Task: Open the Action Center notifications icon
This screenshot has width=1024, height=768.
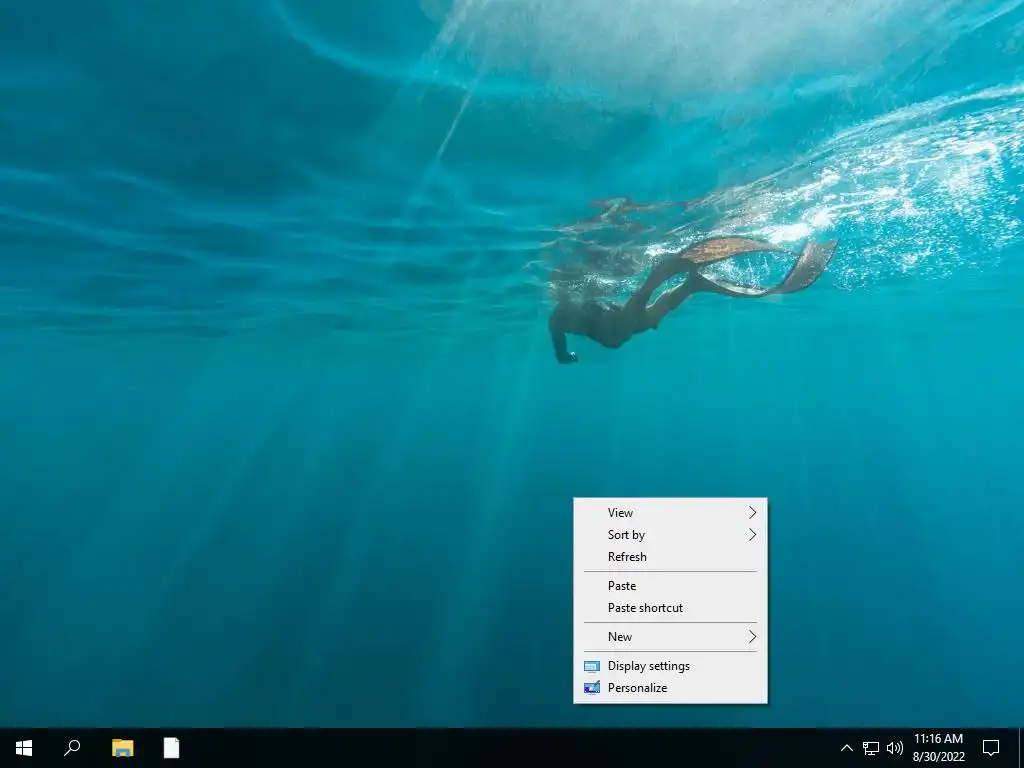Action: coord(991,748)
